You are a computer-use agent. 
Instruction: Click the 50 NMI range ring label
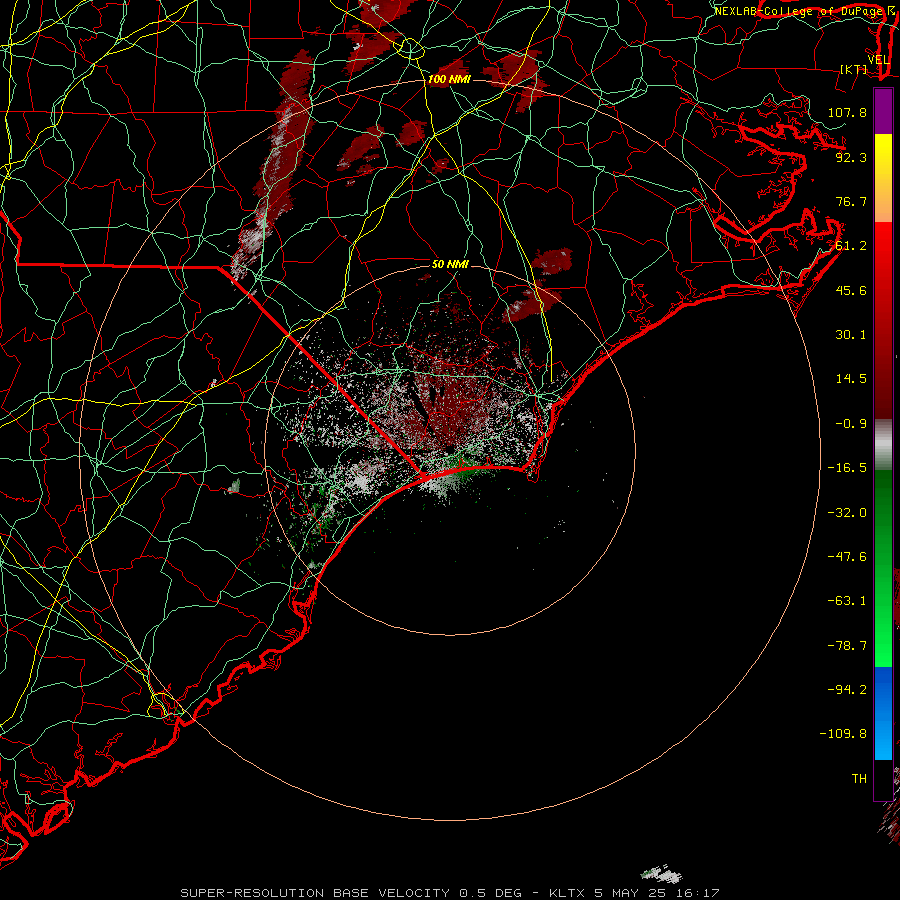point(450,264)
